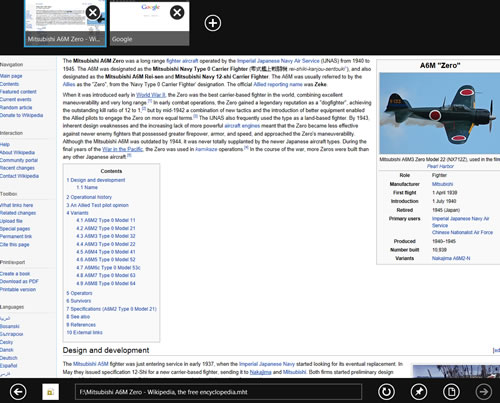The height and width of the screenshot is (403, 500).
Task: Pin the page with the pin icon
Action: pyautogui.click(x=419, y=391)
